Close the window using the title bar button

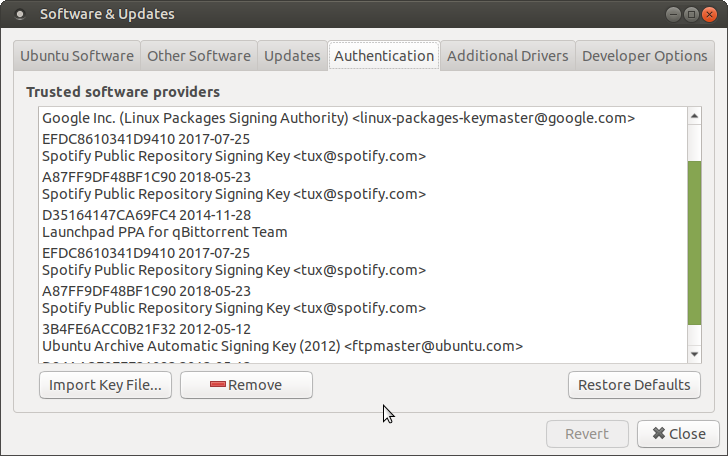(x=710, y=14)
